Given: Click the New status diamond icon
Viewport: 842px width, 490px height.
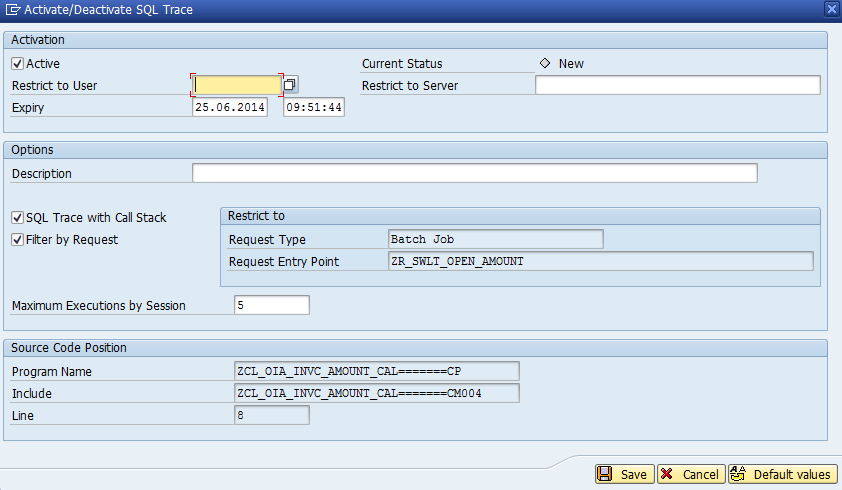Looking at the screenshot, I should click(x=545, y=63).
